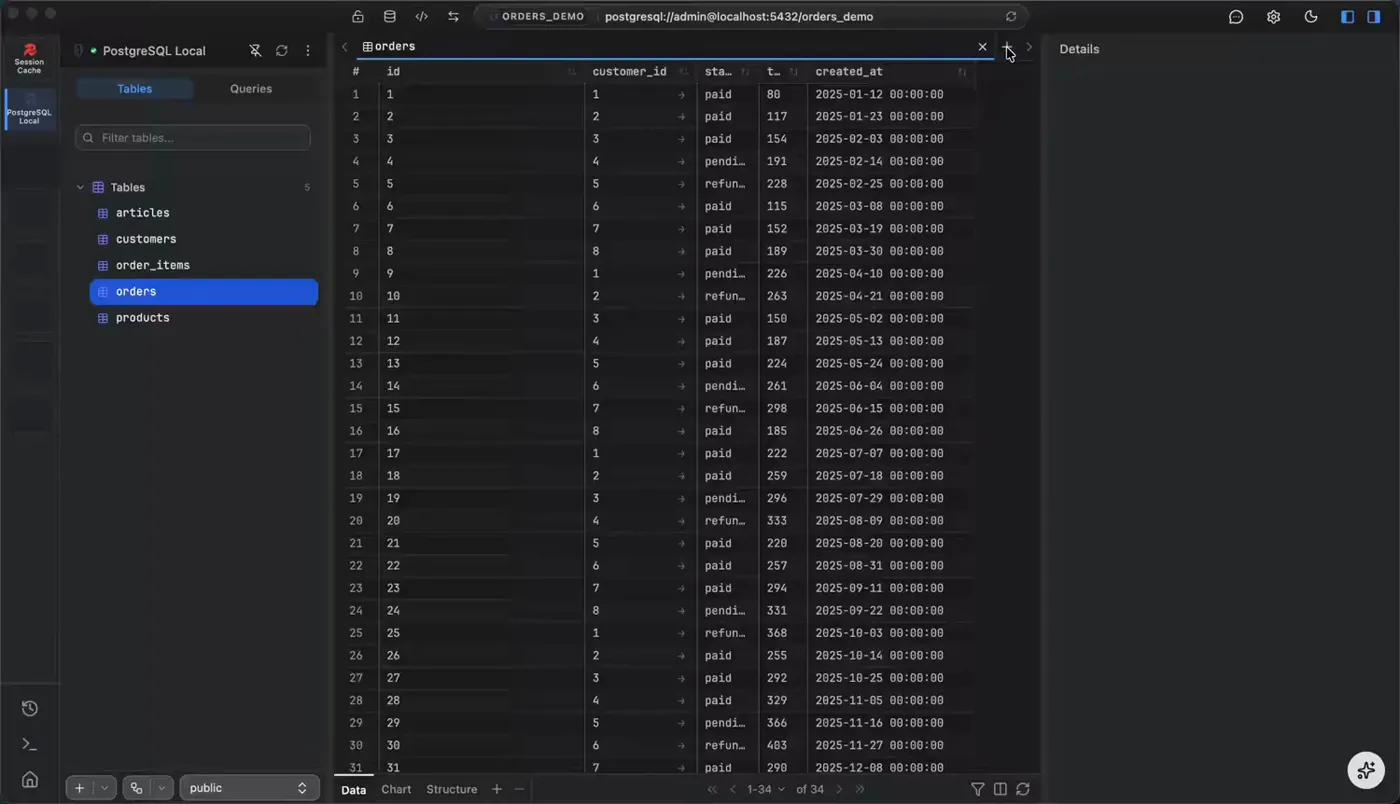The image size is (1400, 804).
Task: Switch to the Data view tab
Action: click(354, 789)
